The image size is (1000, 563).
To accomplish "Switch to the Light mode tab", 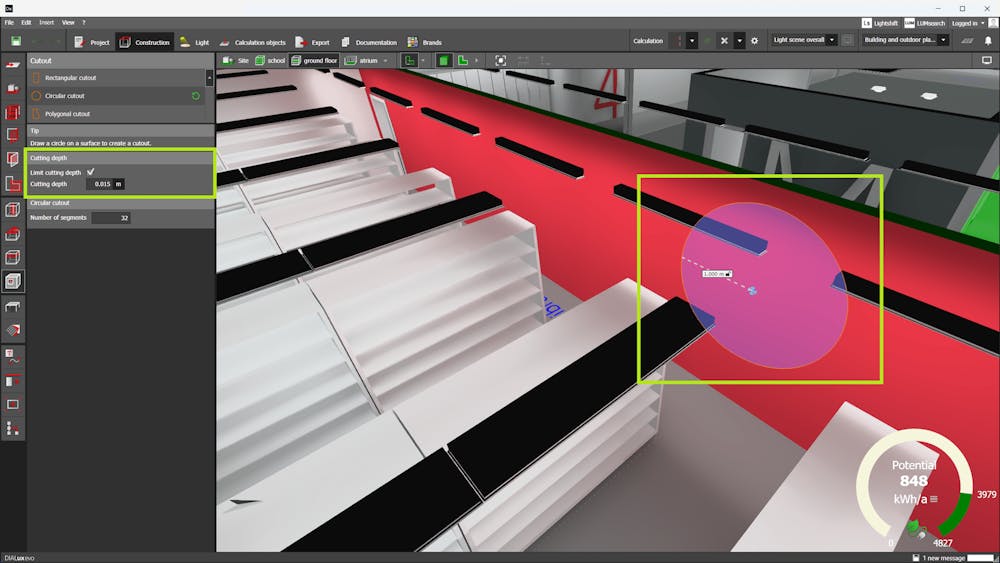I will pyautogui.click(x=194, y=42).
